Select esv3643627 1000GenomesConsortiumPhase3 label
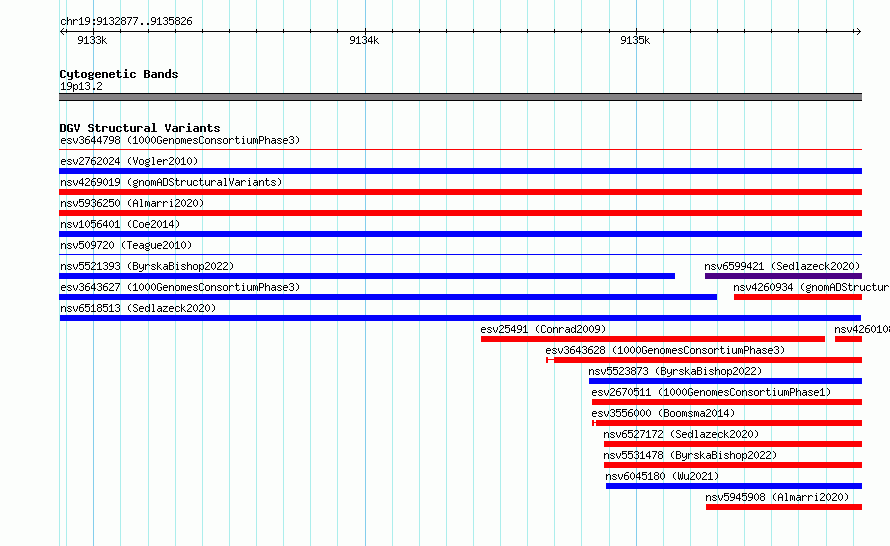This screenshot has width=890, height=546. pos(180,287)
